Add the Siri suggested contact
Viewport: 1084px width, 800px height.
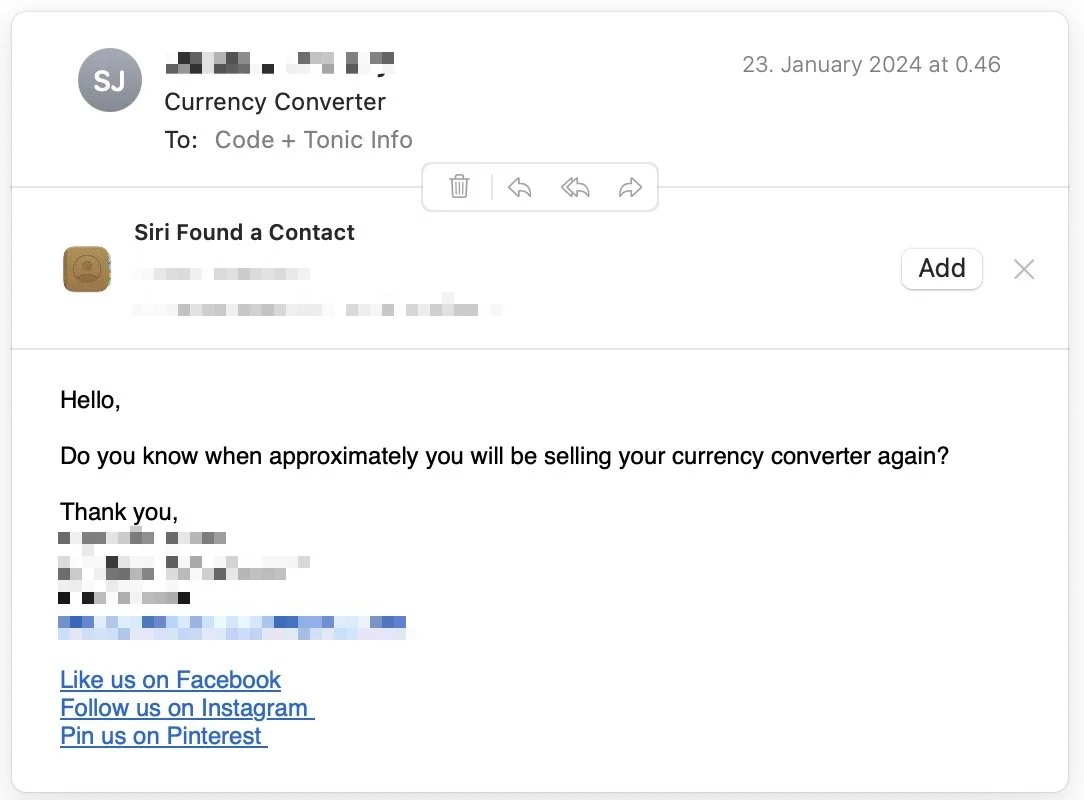tap(941, 269)
